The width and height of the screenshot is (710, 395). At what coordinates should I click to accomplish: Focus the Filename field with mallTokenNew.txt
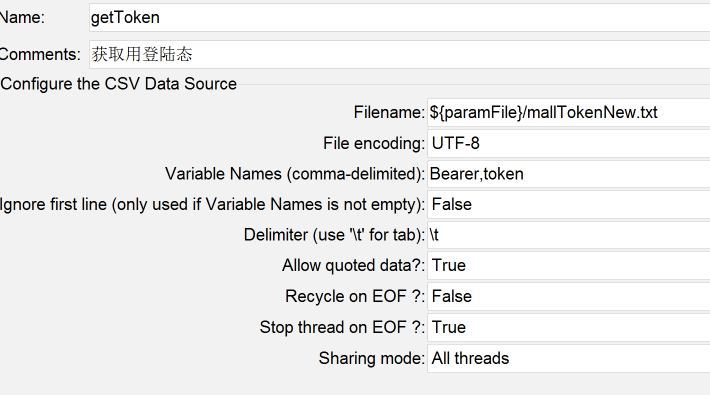click(x=569, y=112)
